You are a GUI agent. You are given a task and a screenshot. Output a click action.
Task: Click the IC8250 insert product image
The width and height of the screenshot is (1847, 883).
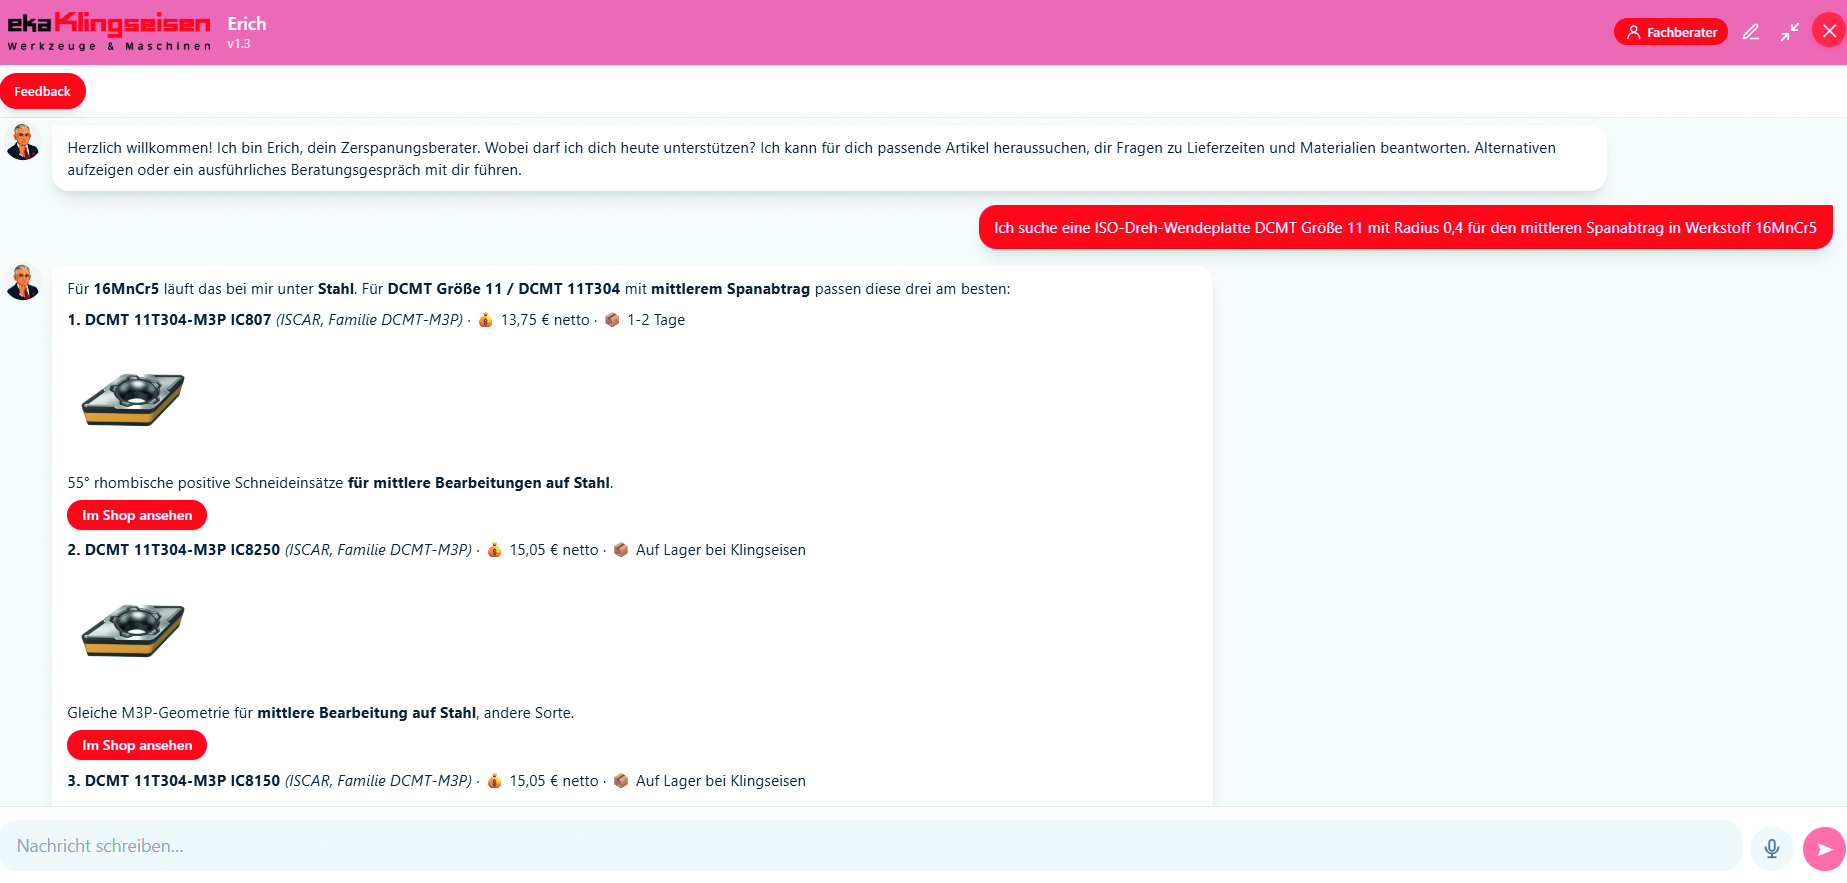pyautogui.click(x=133, y=630)
